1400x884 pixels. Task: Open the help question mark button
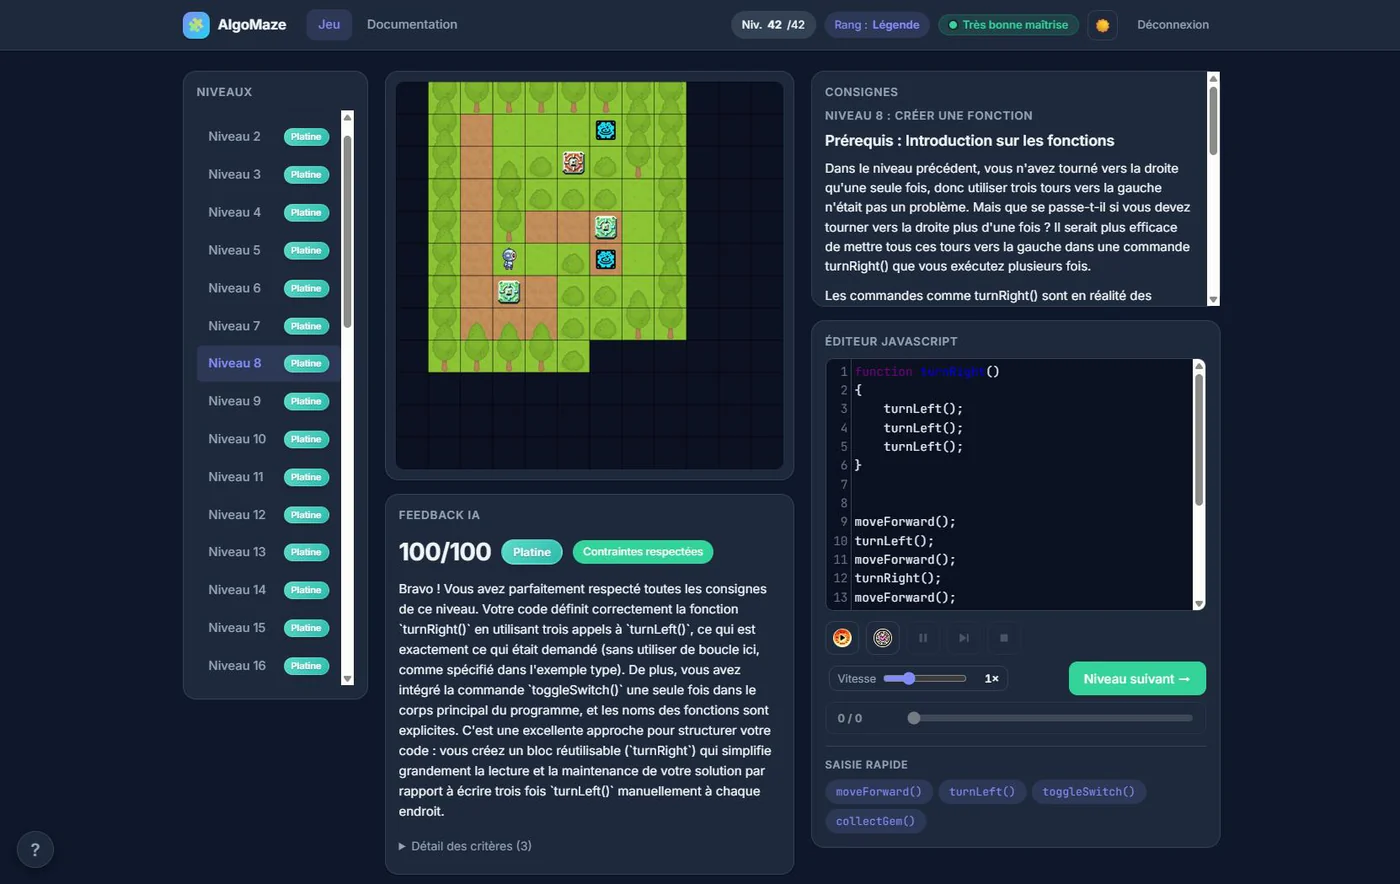pyautogui.click(x=35, y=850)
